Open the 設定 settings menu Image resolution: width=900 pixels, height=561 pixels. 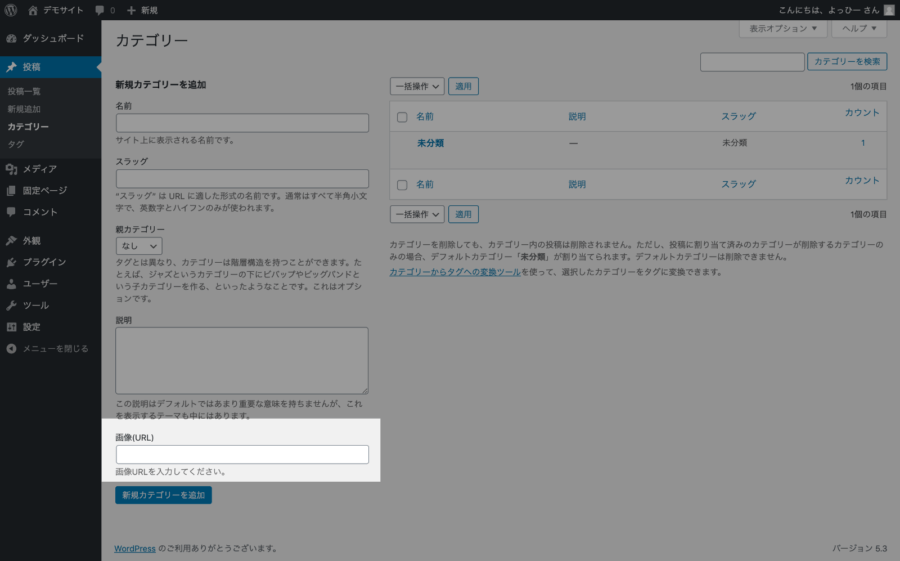click(31, 327)
